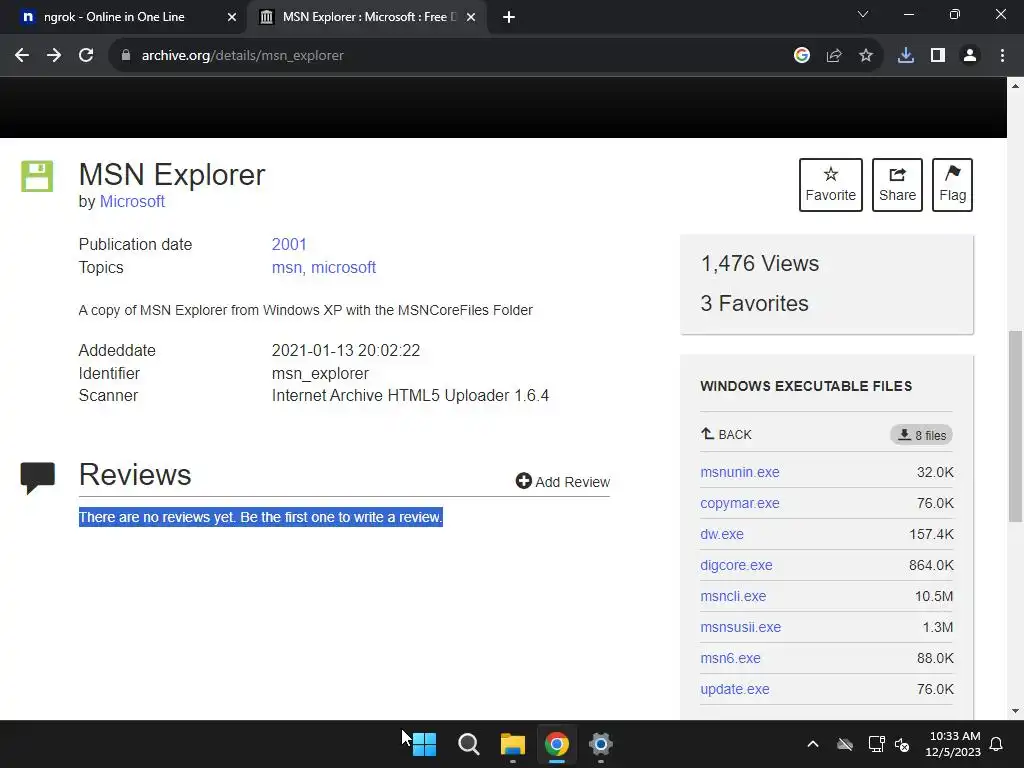Screen dimensions: 1024x768
Task: Open the Chrome three-dot menu
Action: [1002, 56]
